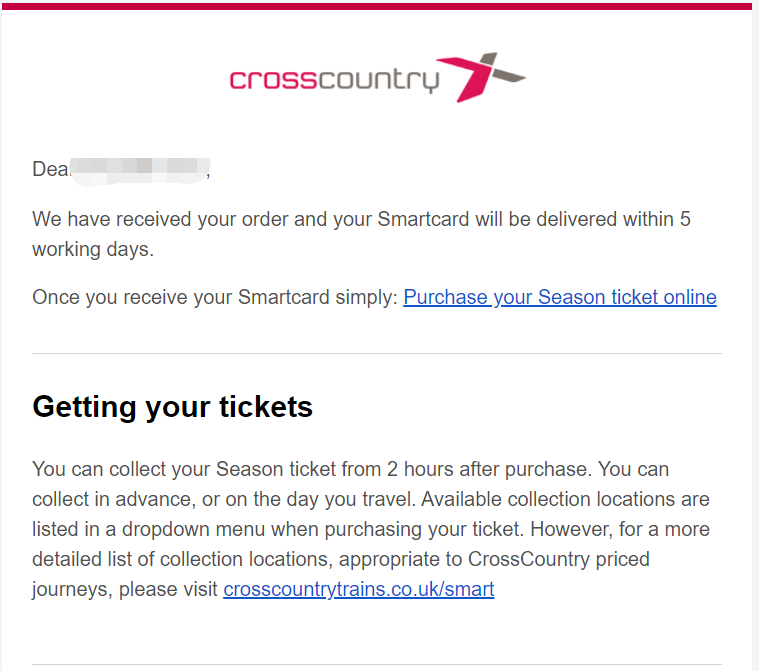Click the divider line above Getting your tickets
Image resolution: width=759 pixels, height=671 pixels.
click(x=377, y=353)
